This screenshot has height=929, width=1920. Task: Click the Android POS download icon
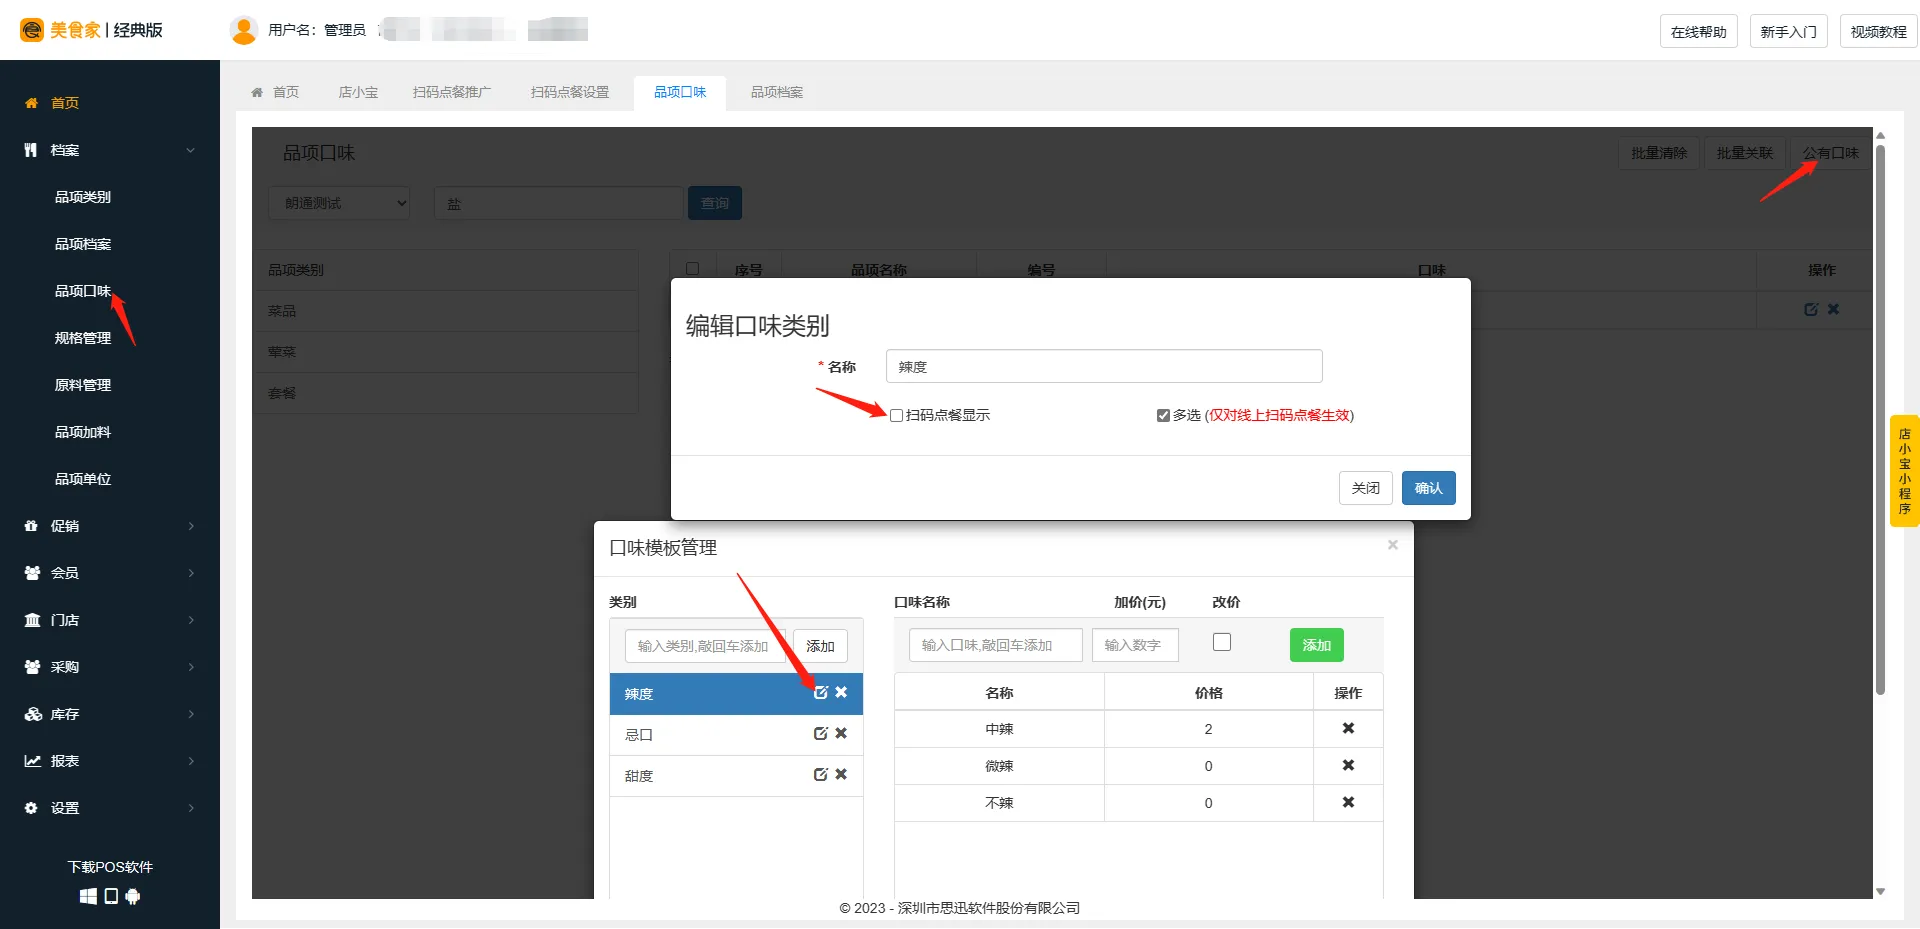[133, 897]
